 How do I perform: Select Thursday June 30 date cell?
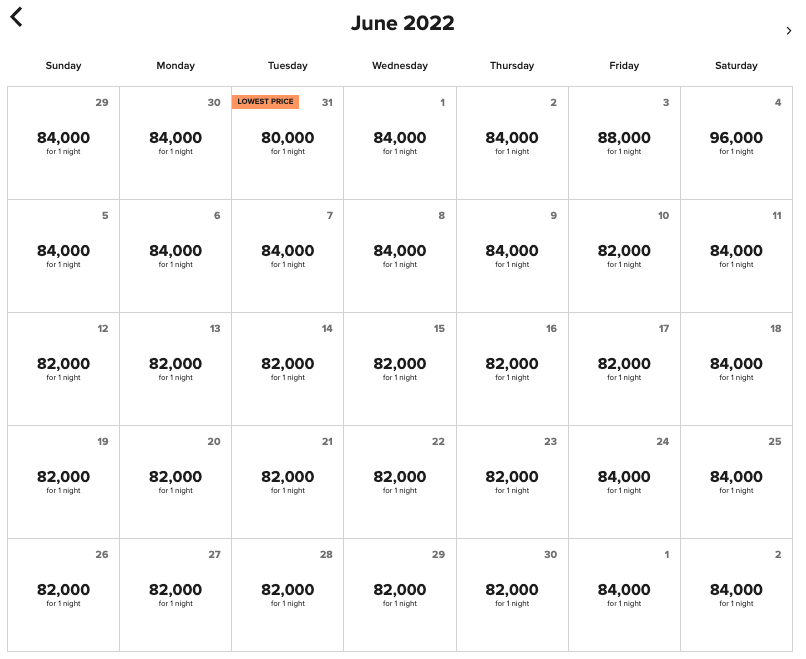point(512,595)
